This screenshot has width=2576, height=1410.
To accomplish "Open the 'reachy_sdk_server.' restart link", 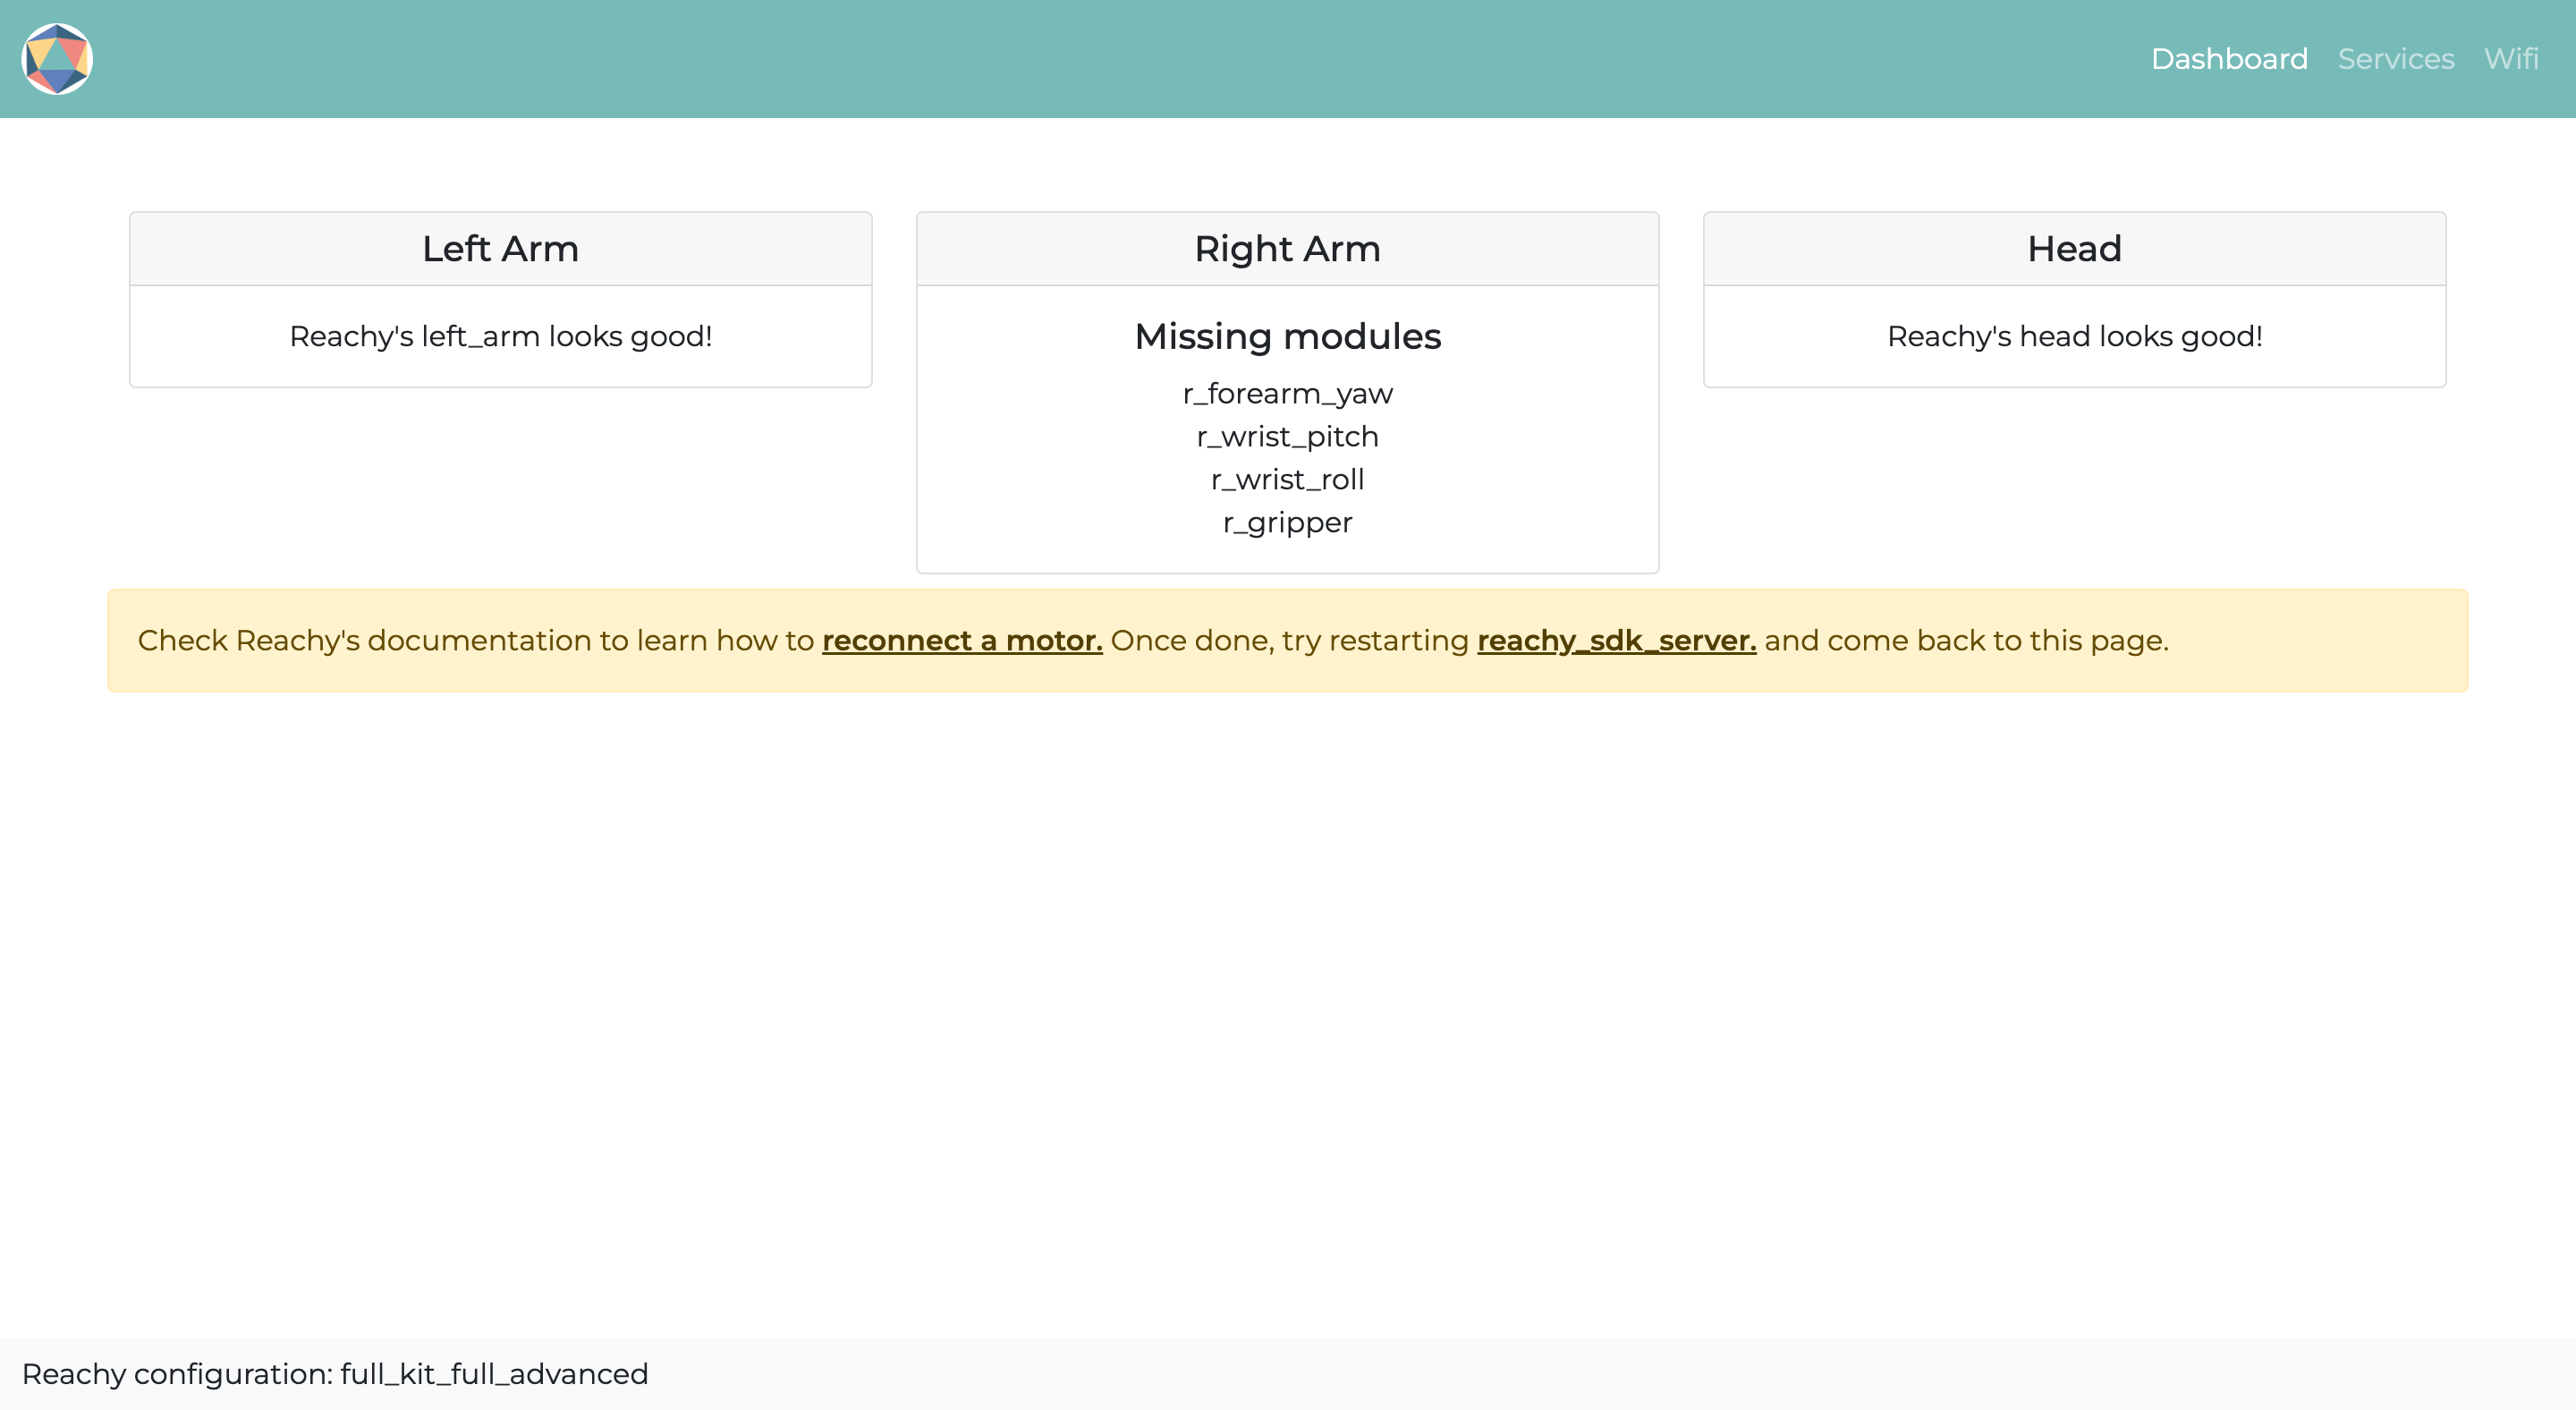I will click(1616, 640).
